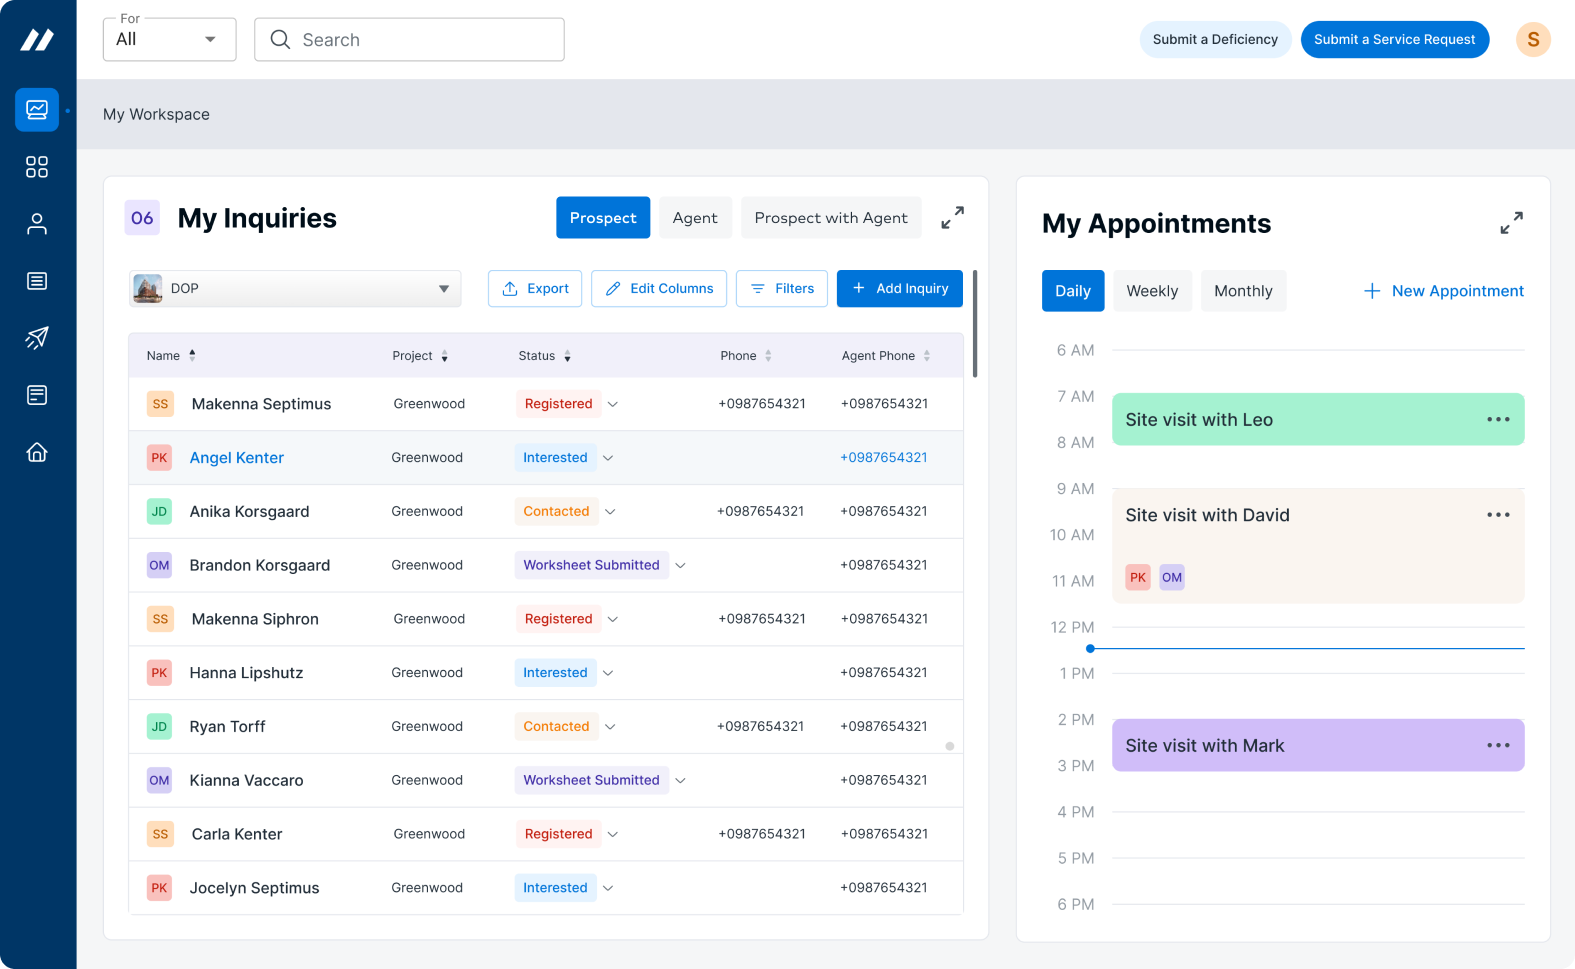Open options for Site visit with Leo
Screen dimensions: 1575x969
1498,420
